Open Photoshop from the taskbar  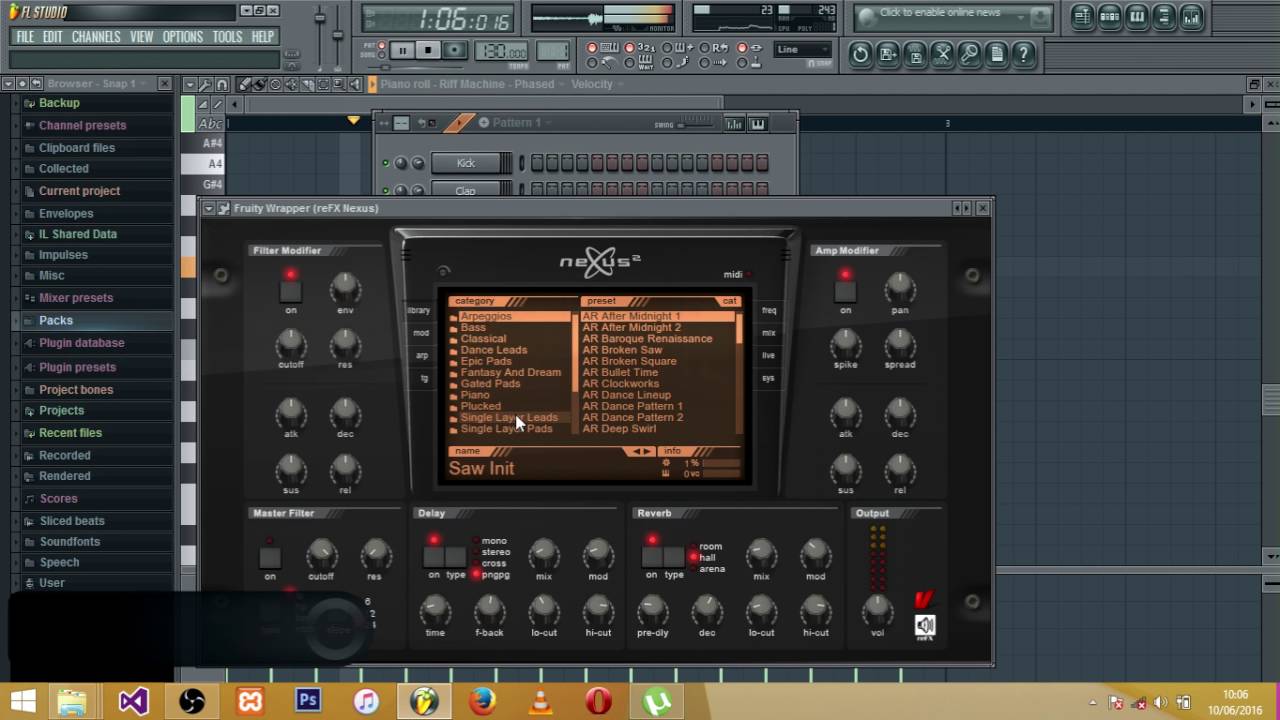pos(308,701)
